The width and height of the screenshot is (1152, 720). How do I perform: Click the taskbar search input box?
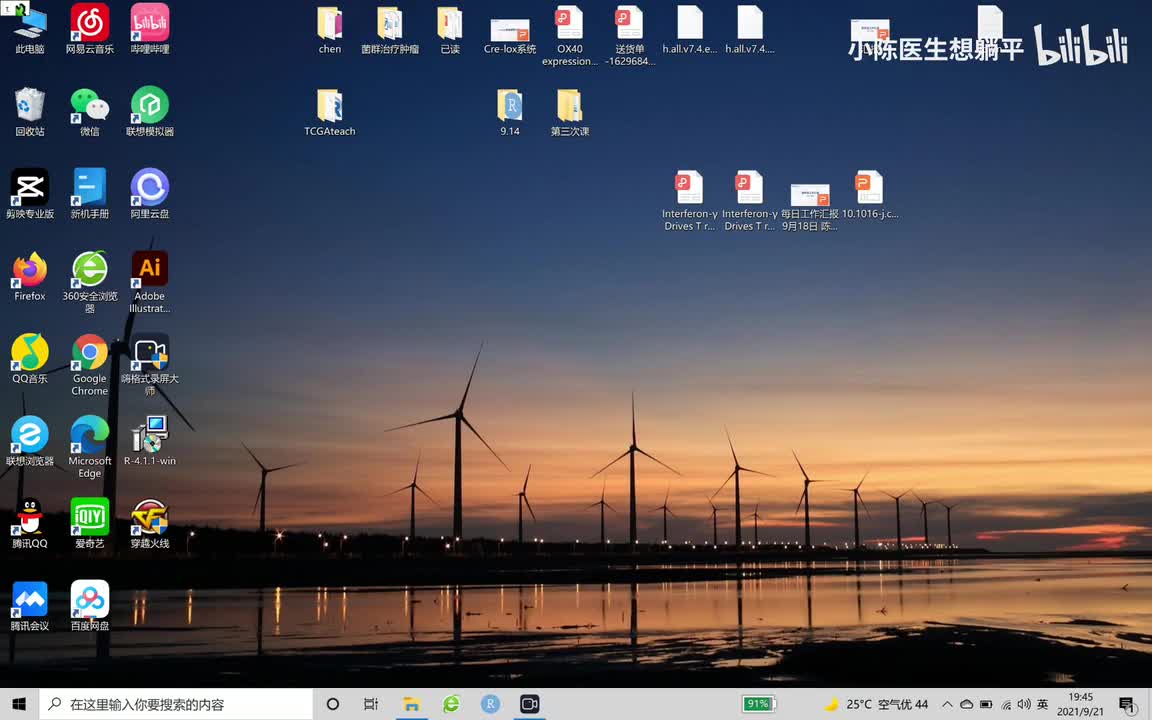click(180, 704)
